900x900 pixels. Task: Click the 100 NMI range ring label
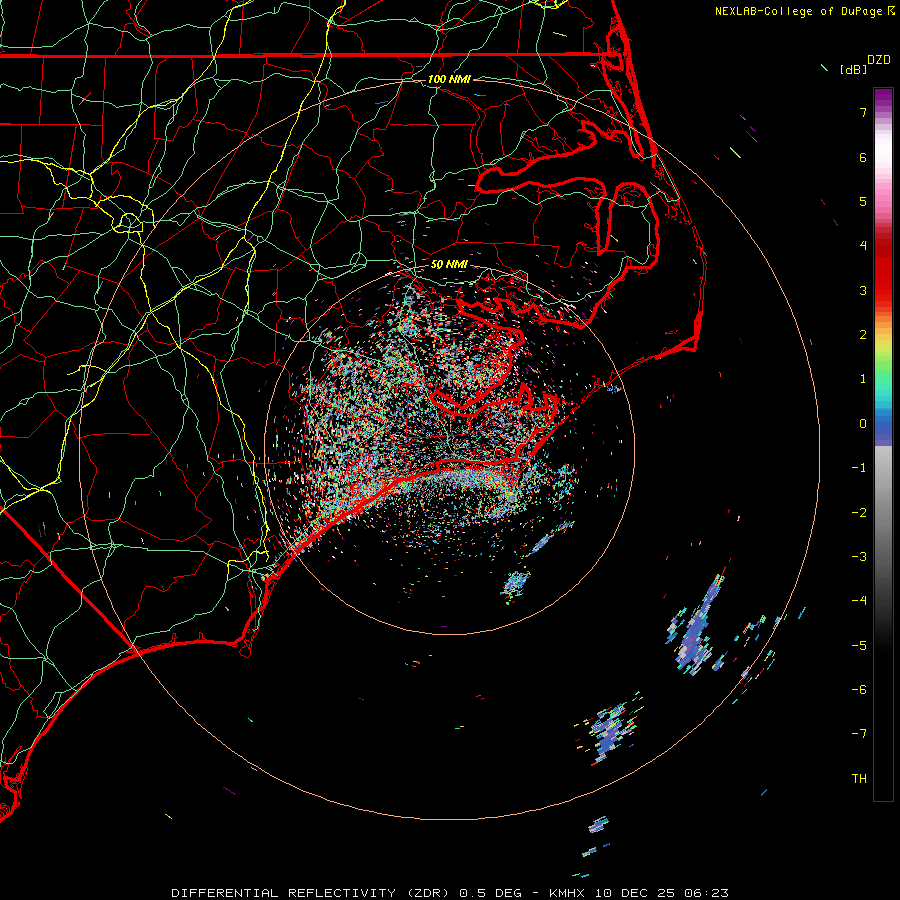449,79
